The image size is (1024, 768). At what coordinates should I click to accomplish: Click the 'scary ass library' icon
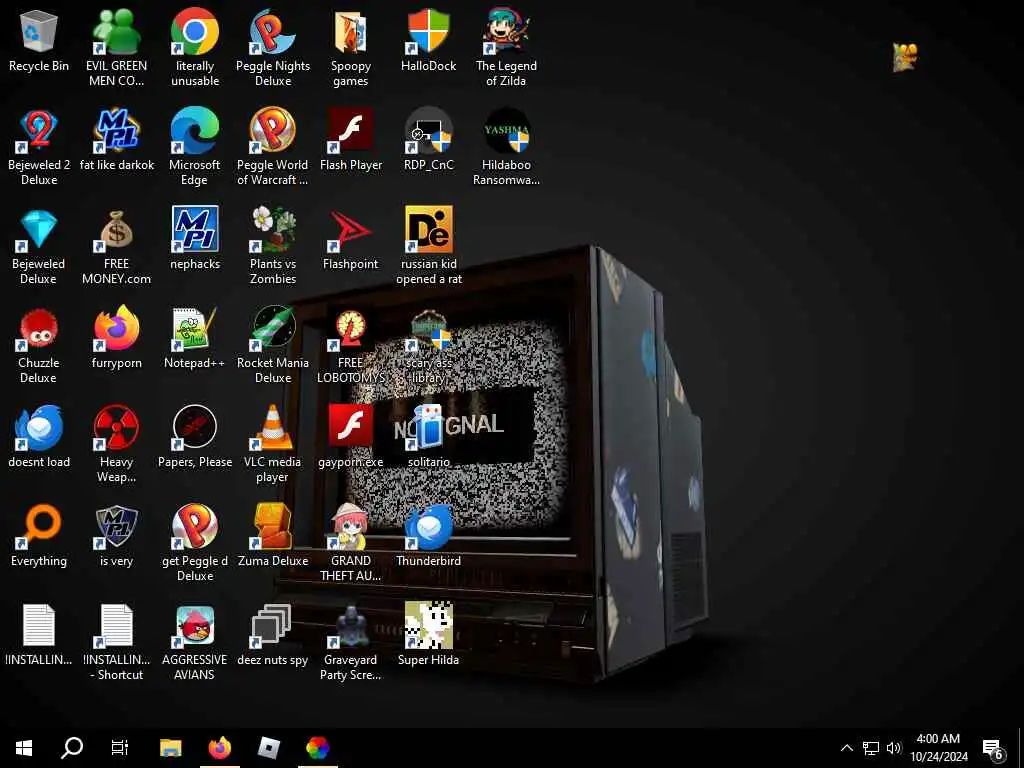(x=428, y=328)
